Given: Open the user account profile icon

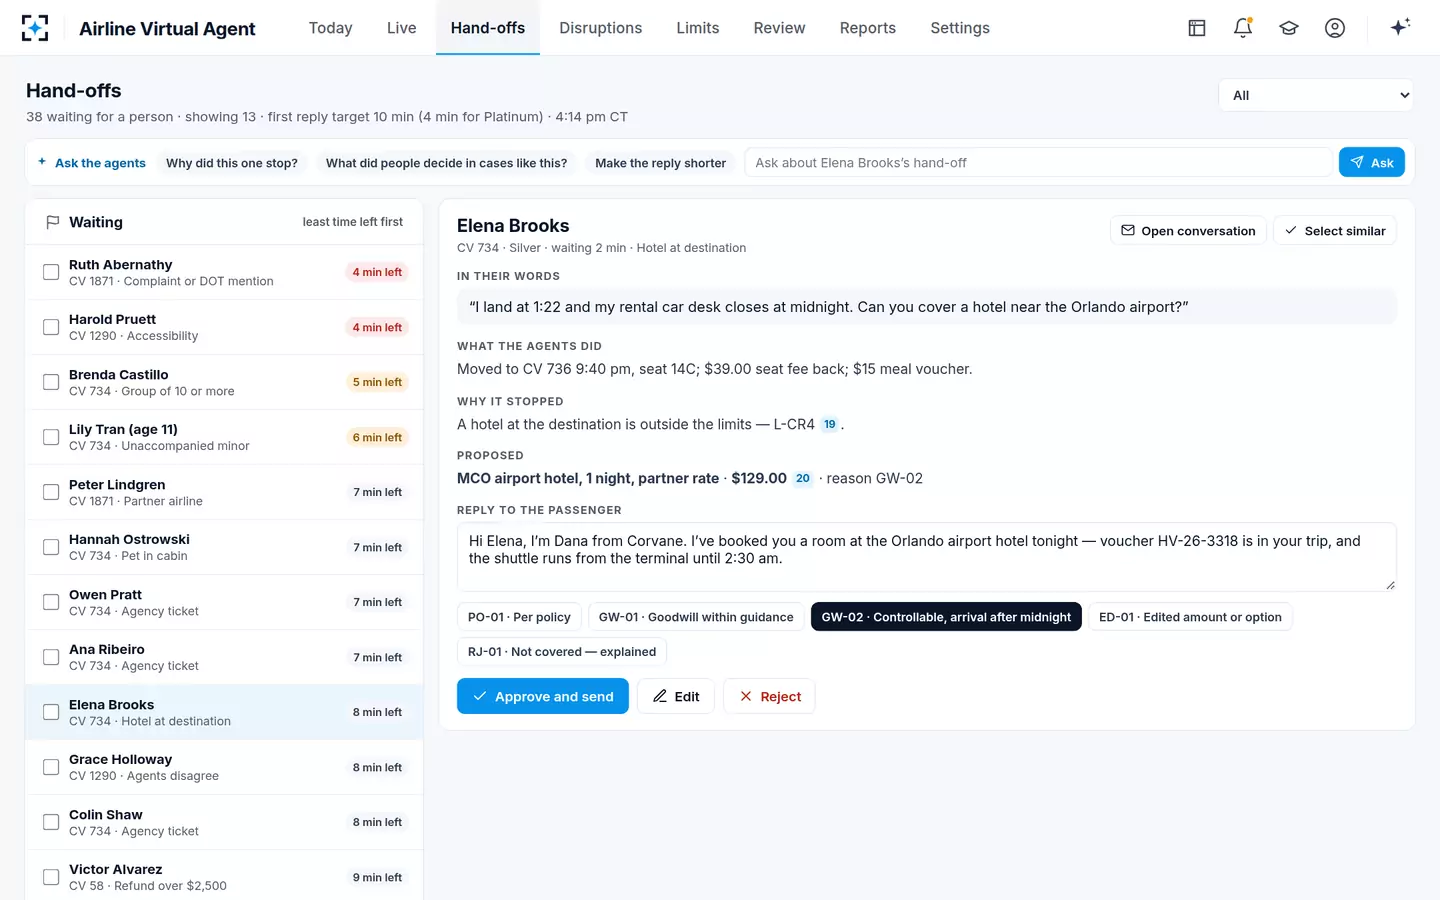Looking at the screenshot, I should (1335, 28).
